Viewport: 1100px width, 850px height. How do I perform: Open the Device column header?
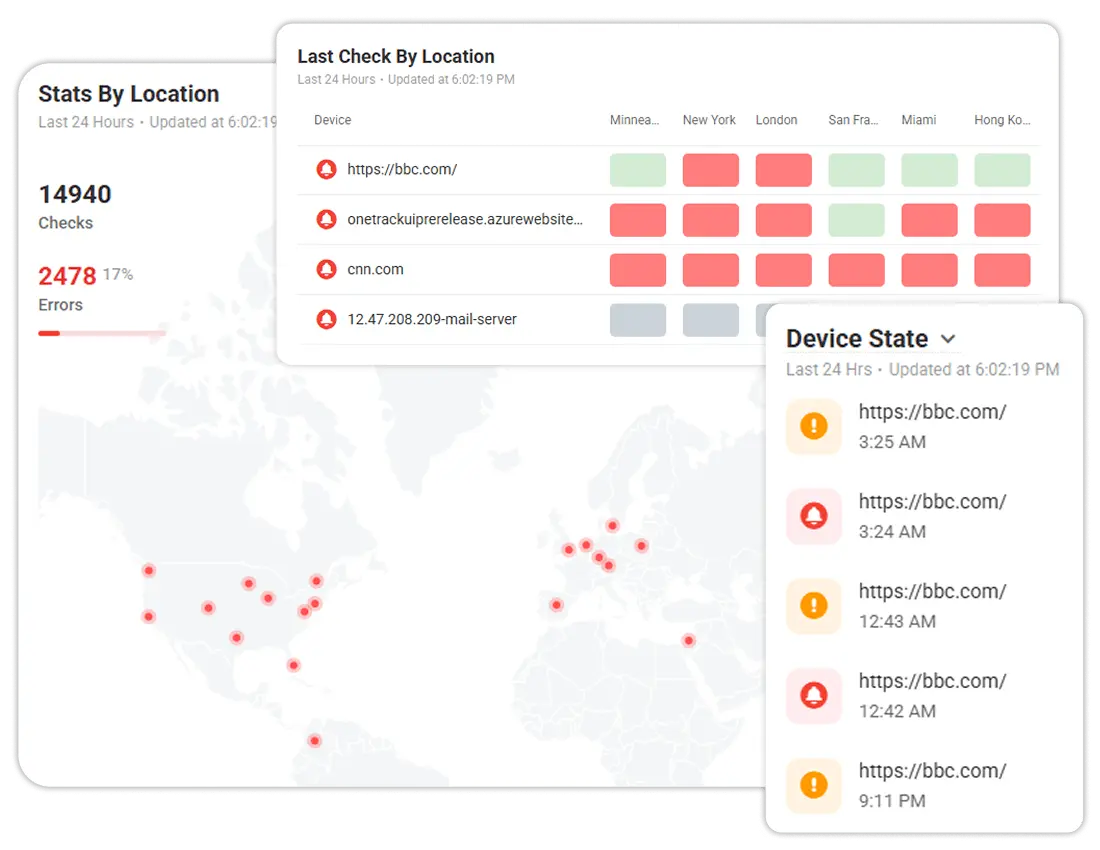pos(332,120)
